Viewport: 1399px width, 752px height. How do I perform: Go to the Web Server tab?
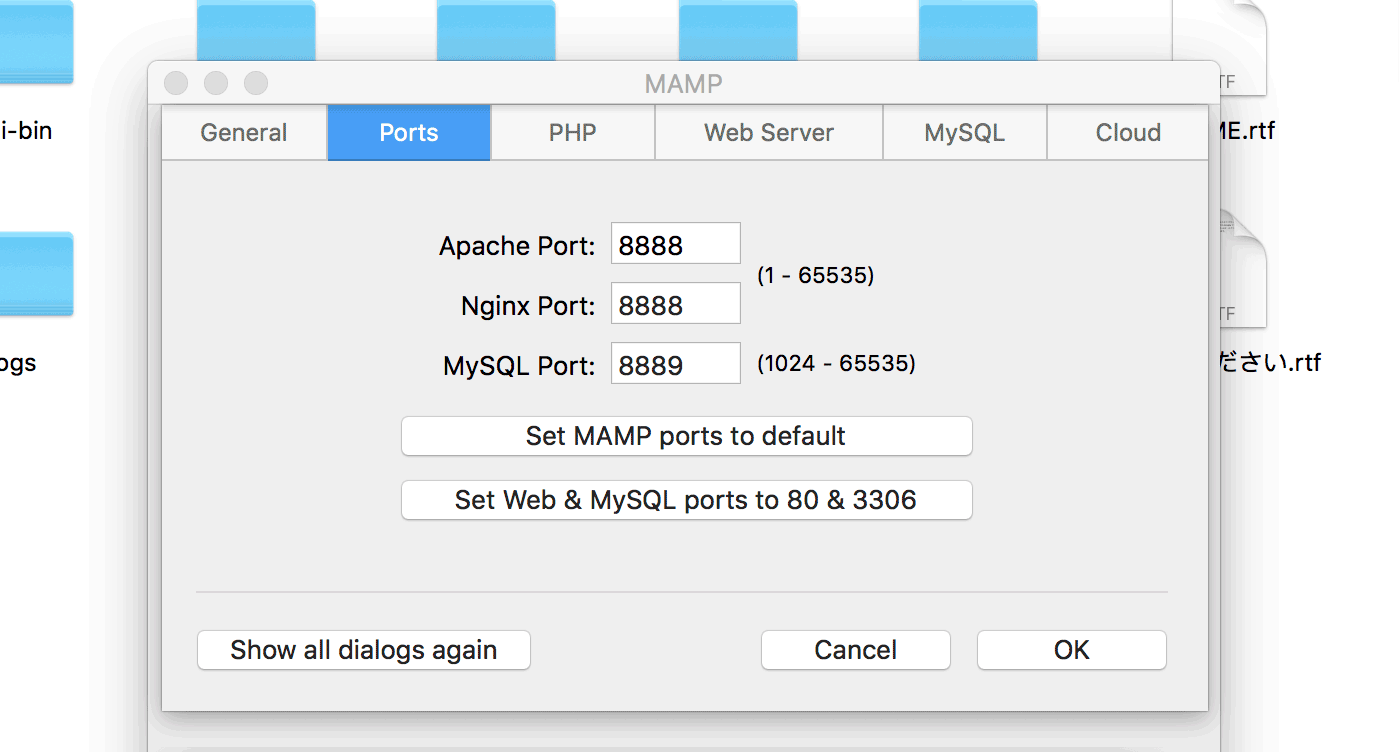tap(769, 133)
